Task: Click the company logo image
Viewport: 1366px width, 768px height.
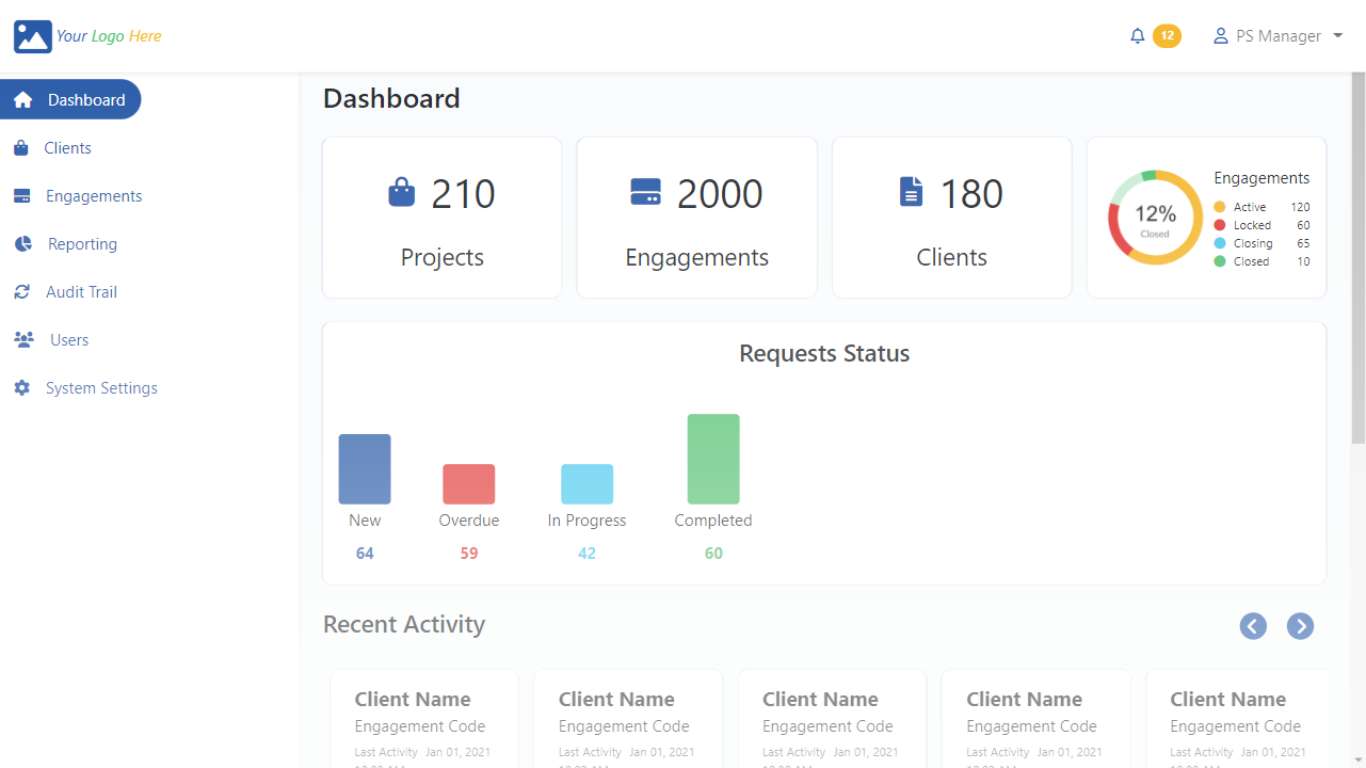Action: pos(32,36)
